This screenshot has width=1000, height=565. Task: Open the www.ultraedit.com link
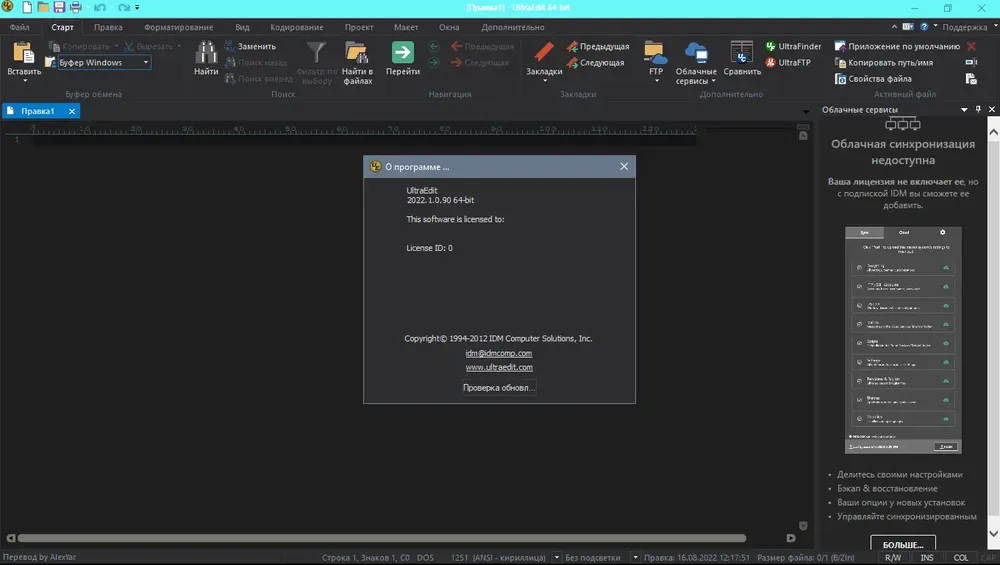(x=499, y=367)
